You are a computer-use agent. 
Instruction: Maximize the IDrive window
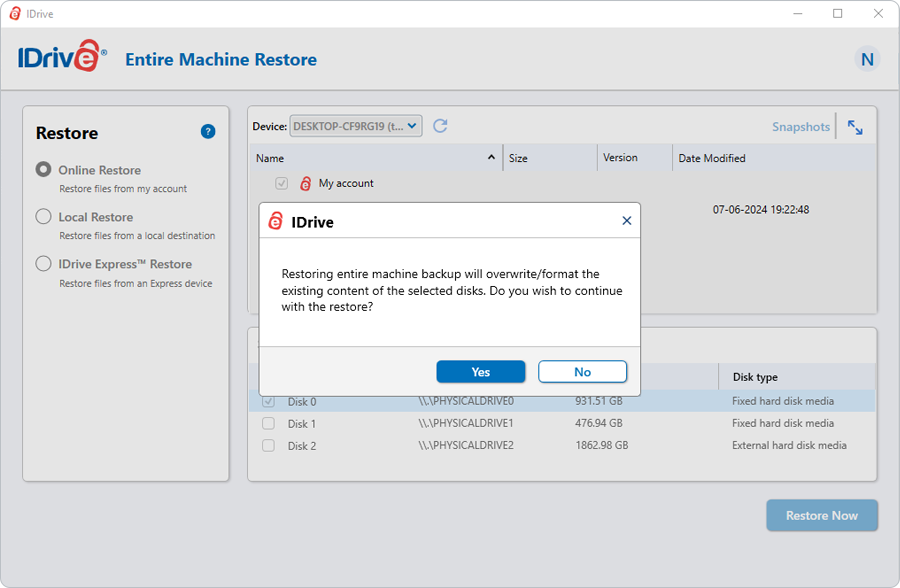(x=837, y=13)
